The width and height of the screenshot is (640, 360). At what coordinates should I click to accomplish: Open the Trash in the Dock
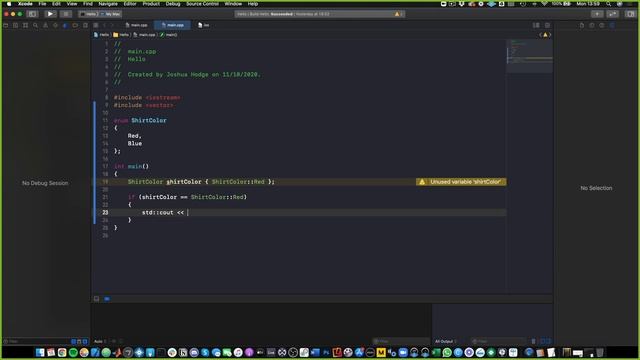[x=600, y=353]
